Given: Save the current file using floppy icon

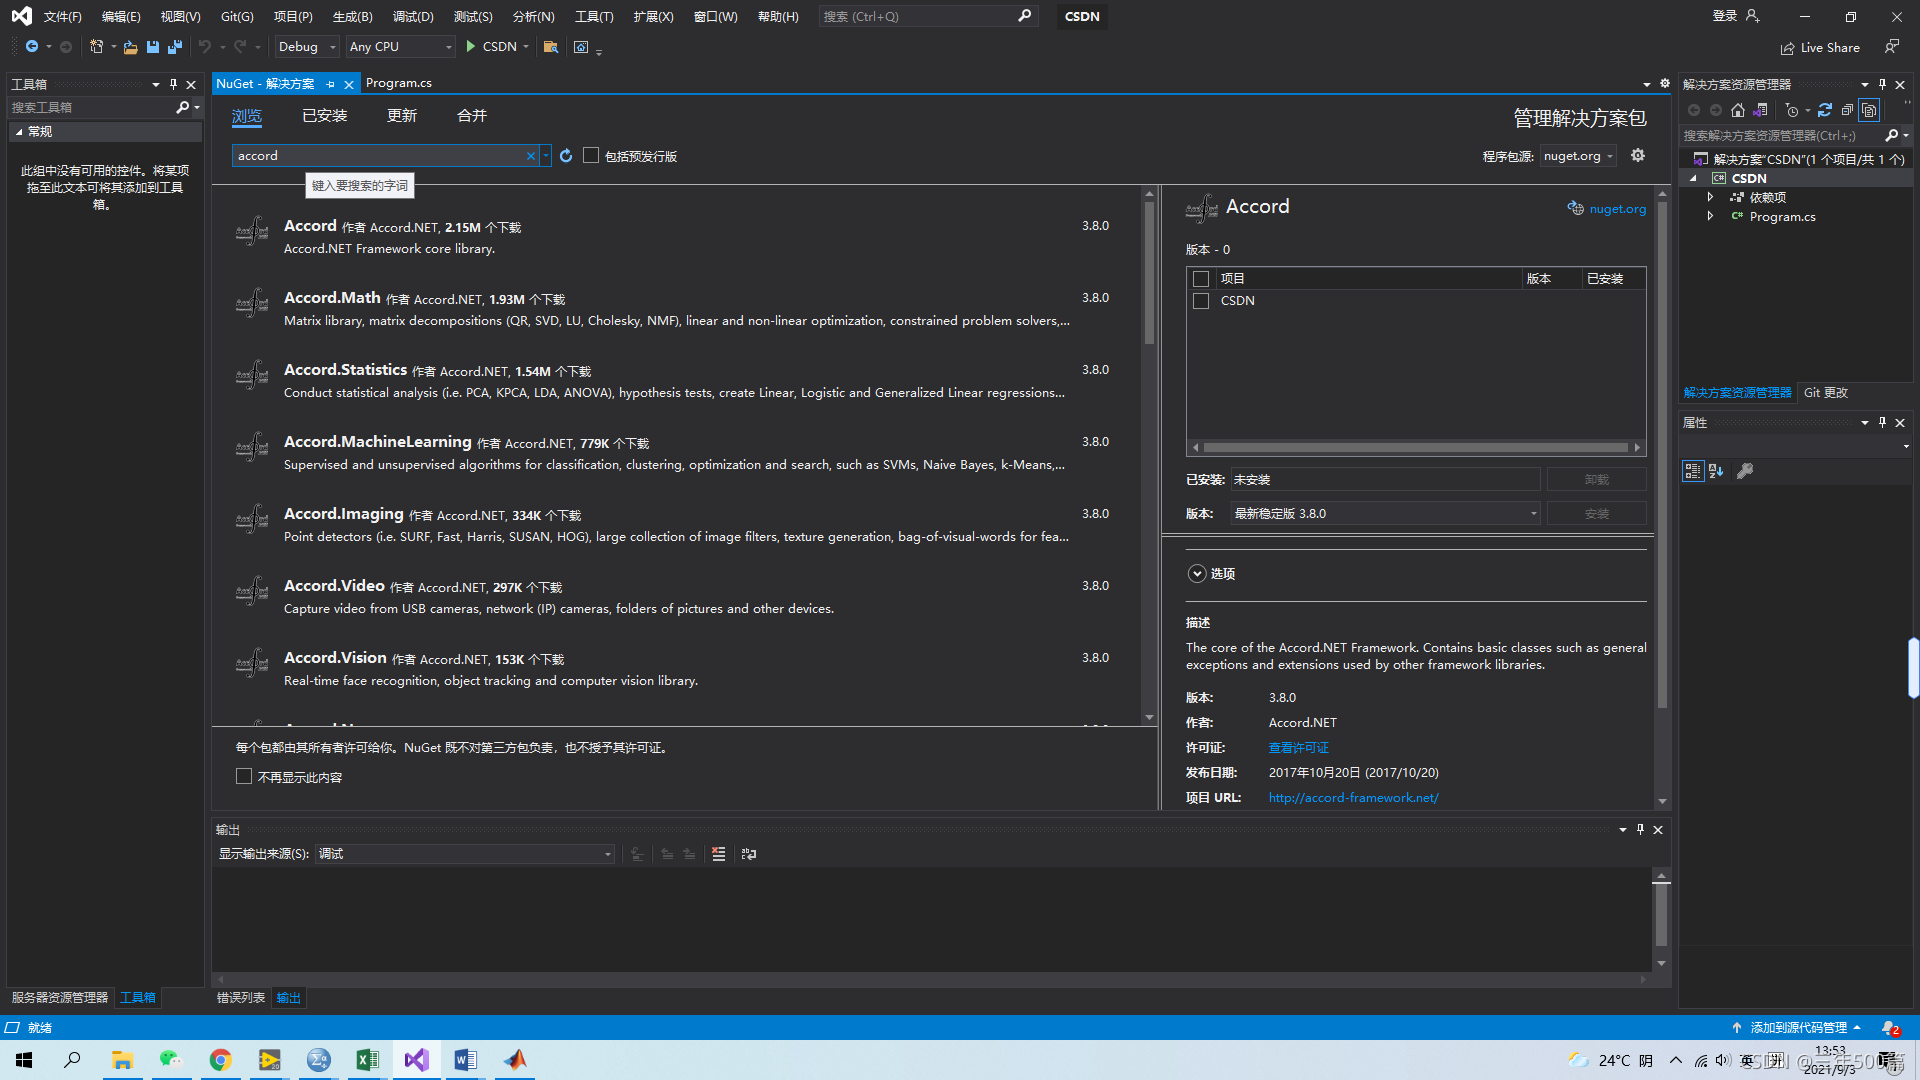Looking at the screenshot, I should click(153, 47).
